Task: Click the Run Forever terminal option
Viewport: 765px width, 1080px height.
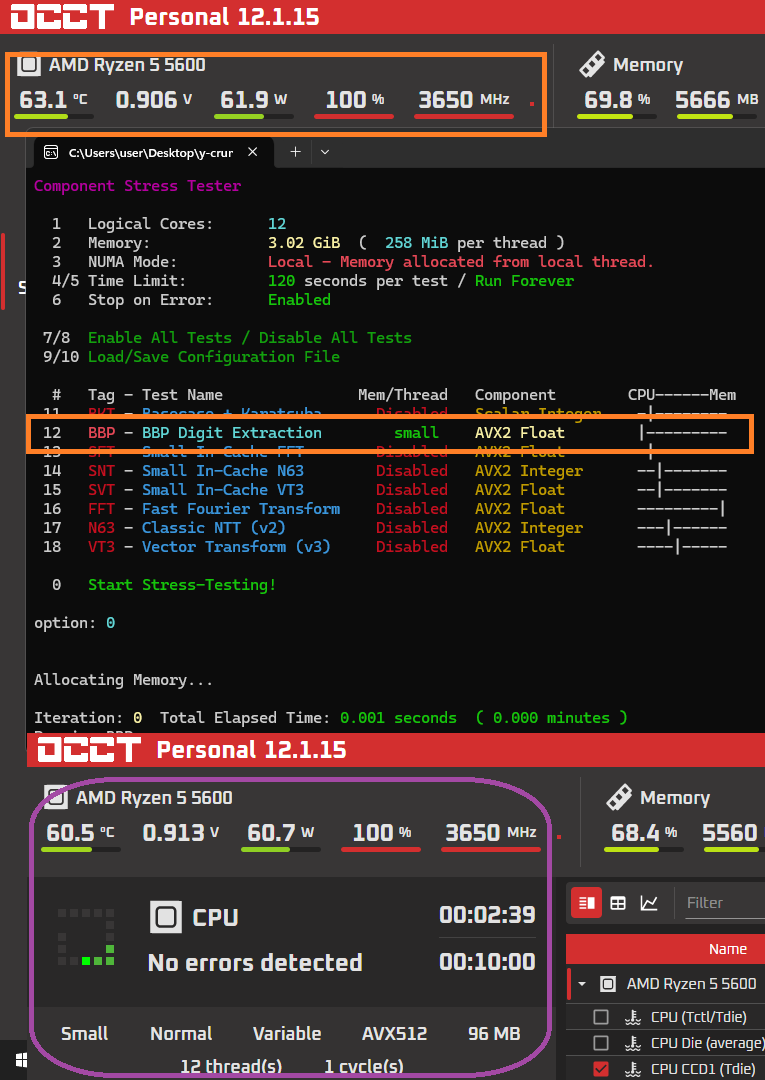Action: pyautogui.click(x=525, y=280)
